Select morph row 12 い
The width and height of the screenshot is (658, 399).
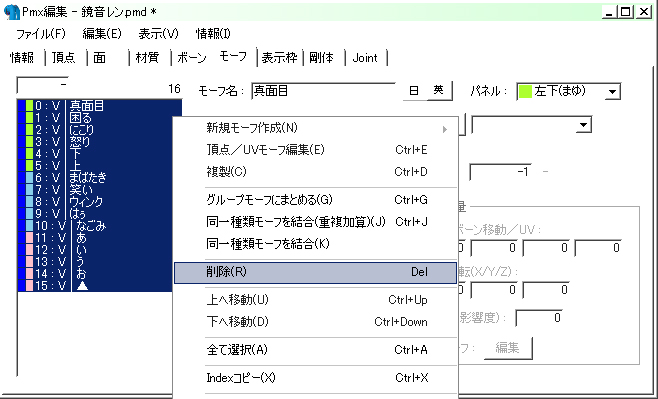(95, 250)
